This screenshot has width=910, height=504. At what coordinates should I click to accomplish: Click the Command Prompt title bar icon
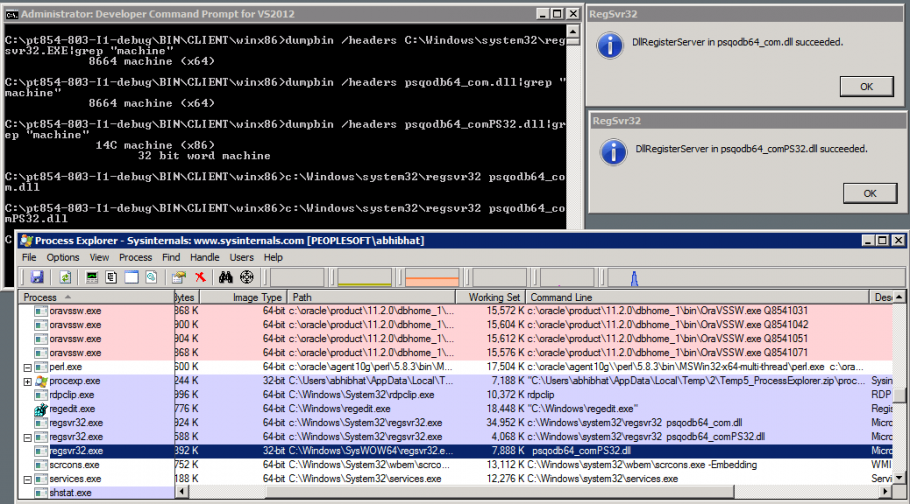pyautogui.click(x=12, y=14)
